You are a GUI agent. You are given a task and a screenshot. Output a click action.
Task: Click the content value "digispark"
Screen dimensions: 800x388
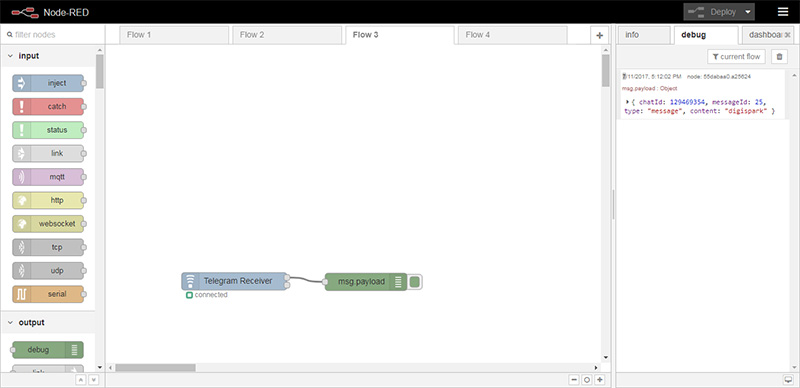[746, 111]
